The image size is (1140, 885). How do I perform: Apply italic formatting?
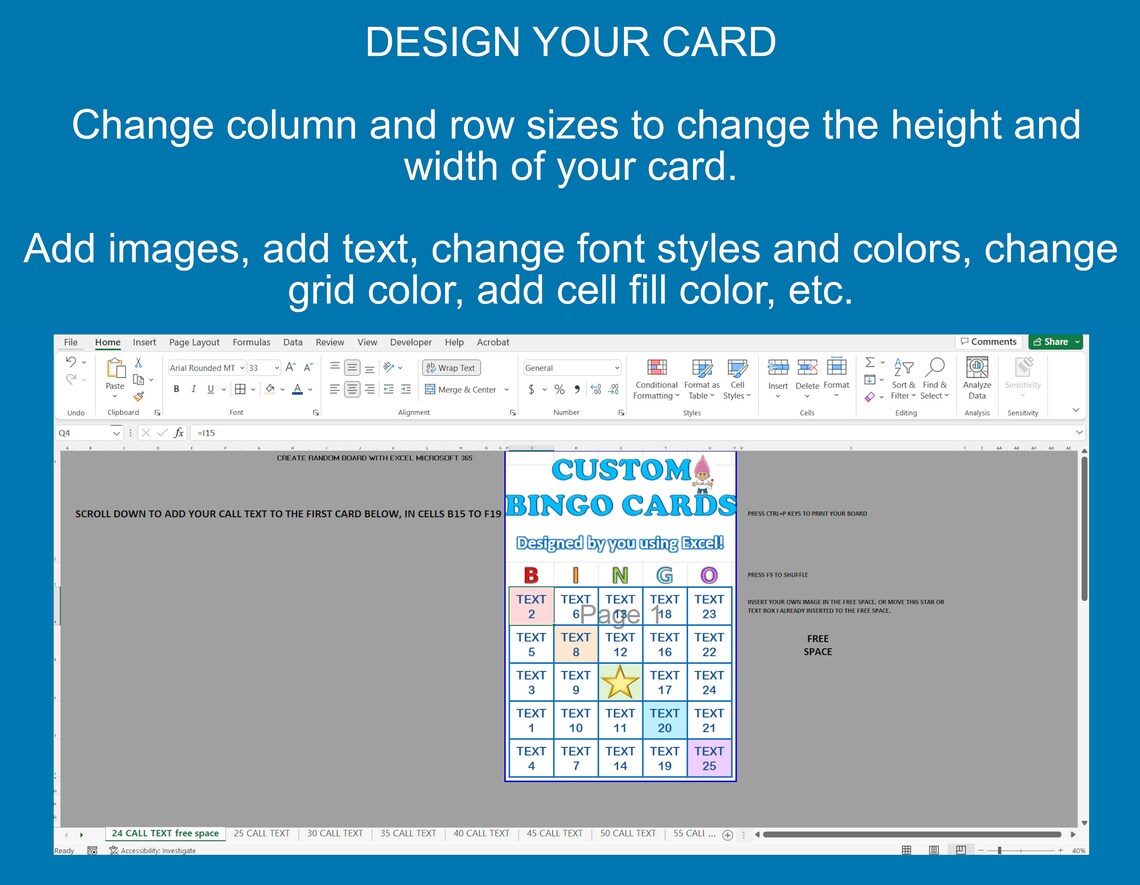[194, 389]
